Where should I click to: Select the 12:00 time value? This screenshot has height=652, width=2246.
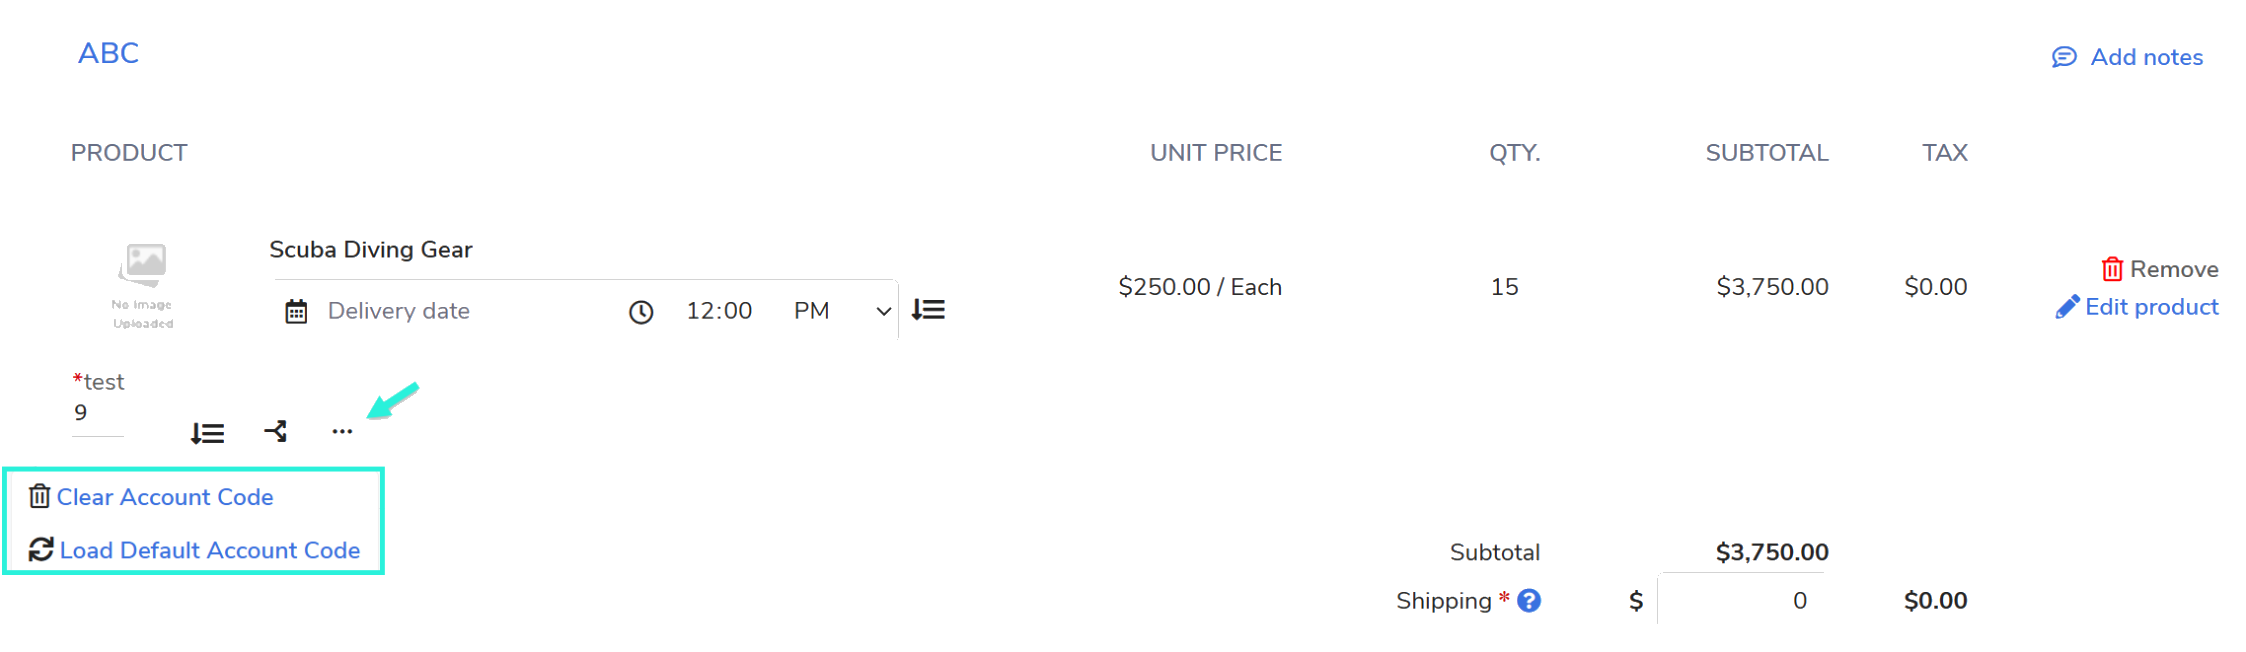(719, 311)
